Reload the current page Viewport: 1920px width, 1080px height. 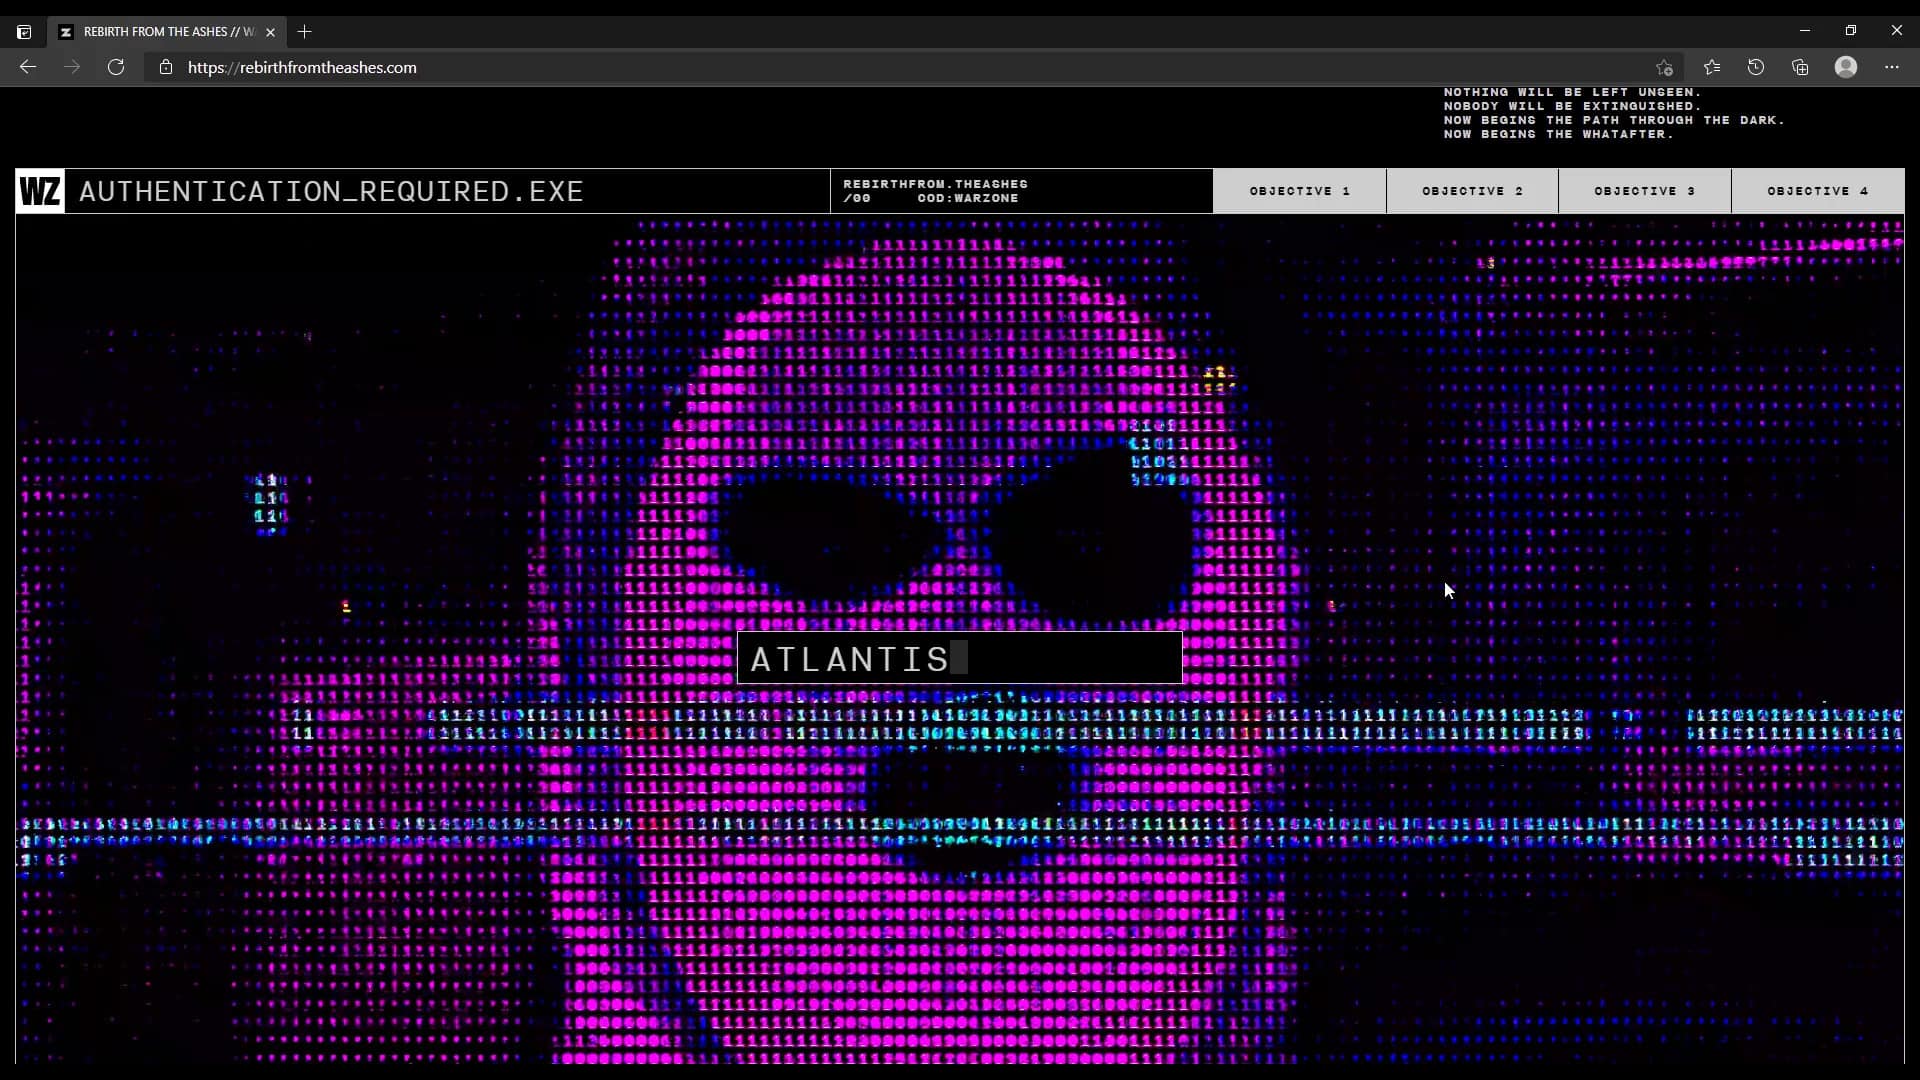coord(116,67)
